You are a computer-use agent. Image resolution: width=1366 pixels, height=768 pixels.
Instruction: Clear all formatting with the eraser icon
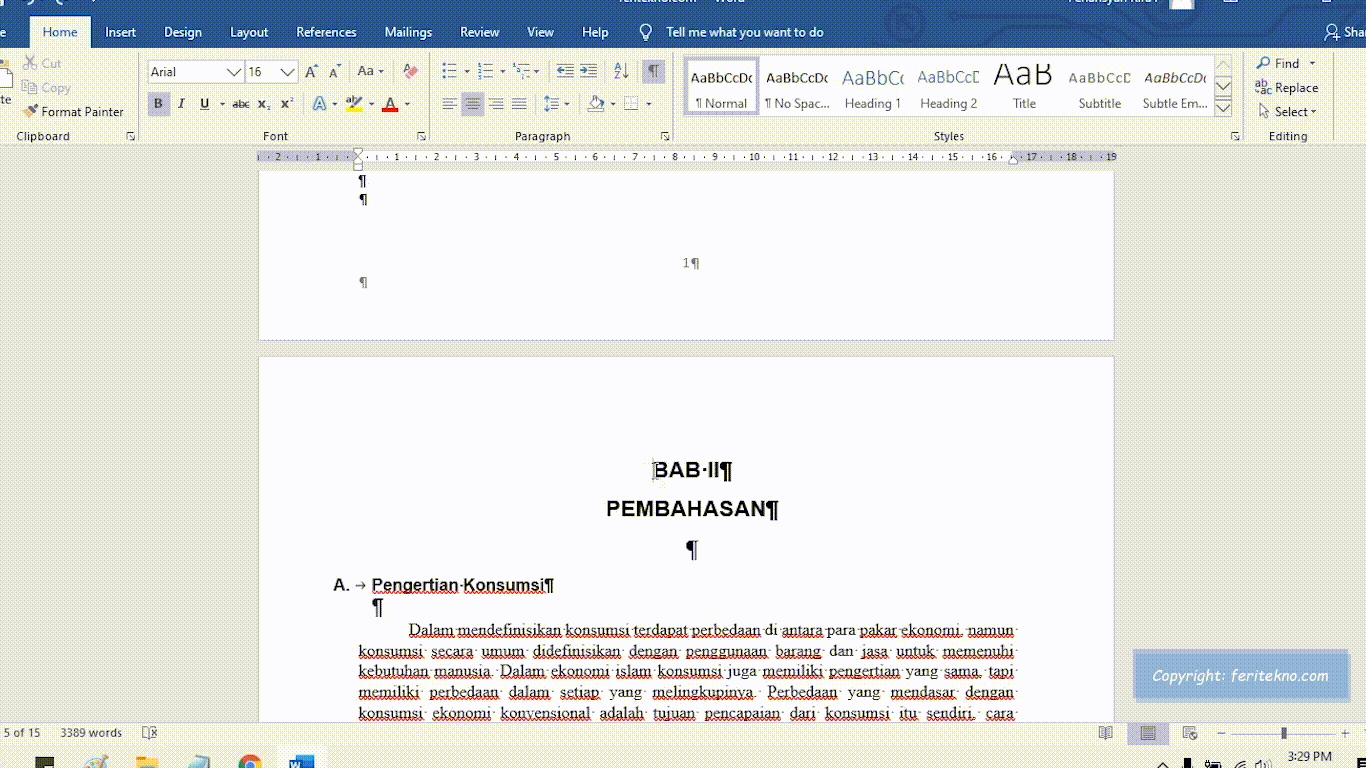(409, 72)
